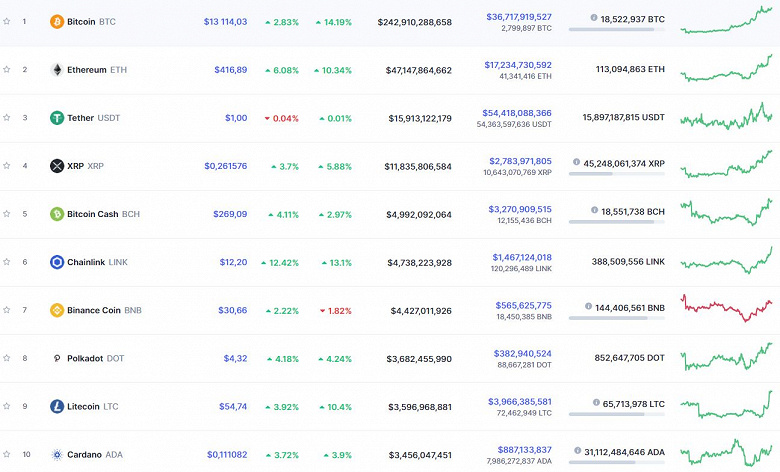780x472 pixels.
Task: Click the Binance Coin yellow icon
Action: [x=57, y=310]
